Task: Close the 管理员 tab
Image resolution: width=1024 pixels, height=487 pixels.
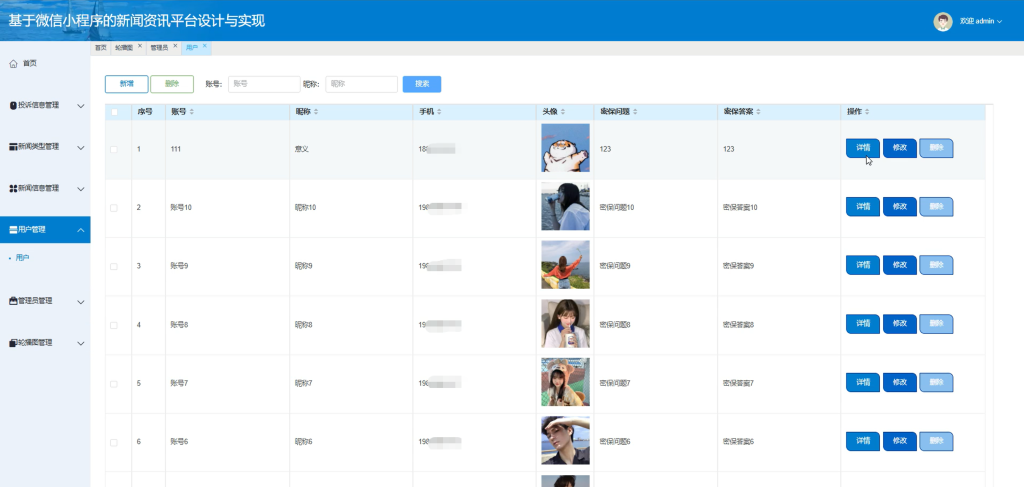Action: tap(175, 46)
